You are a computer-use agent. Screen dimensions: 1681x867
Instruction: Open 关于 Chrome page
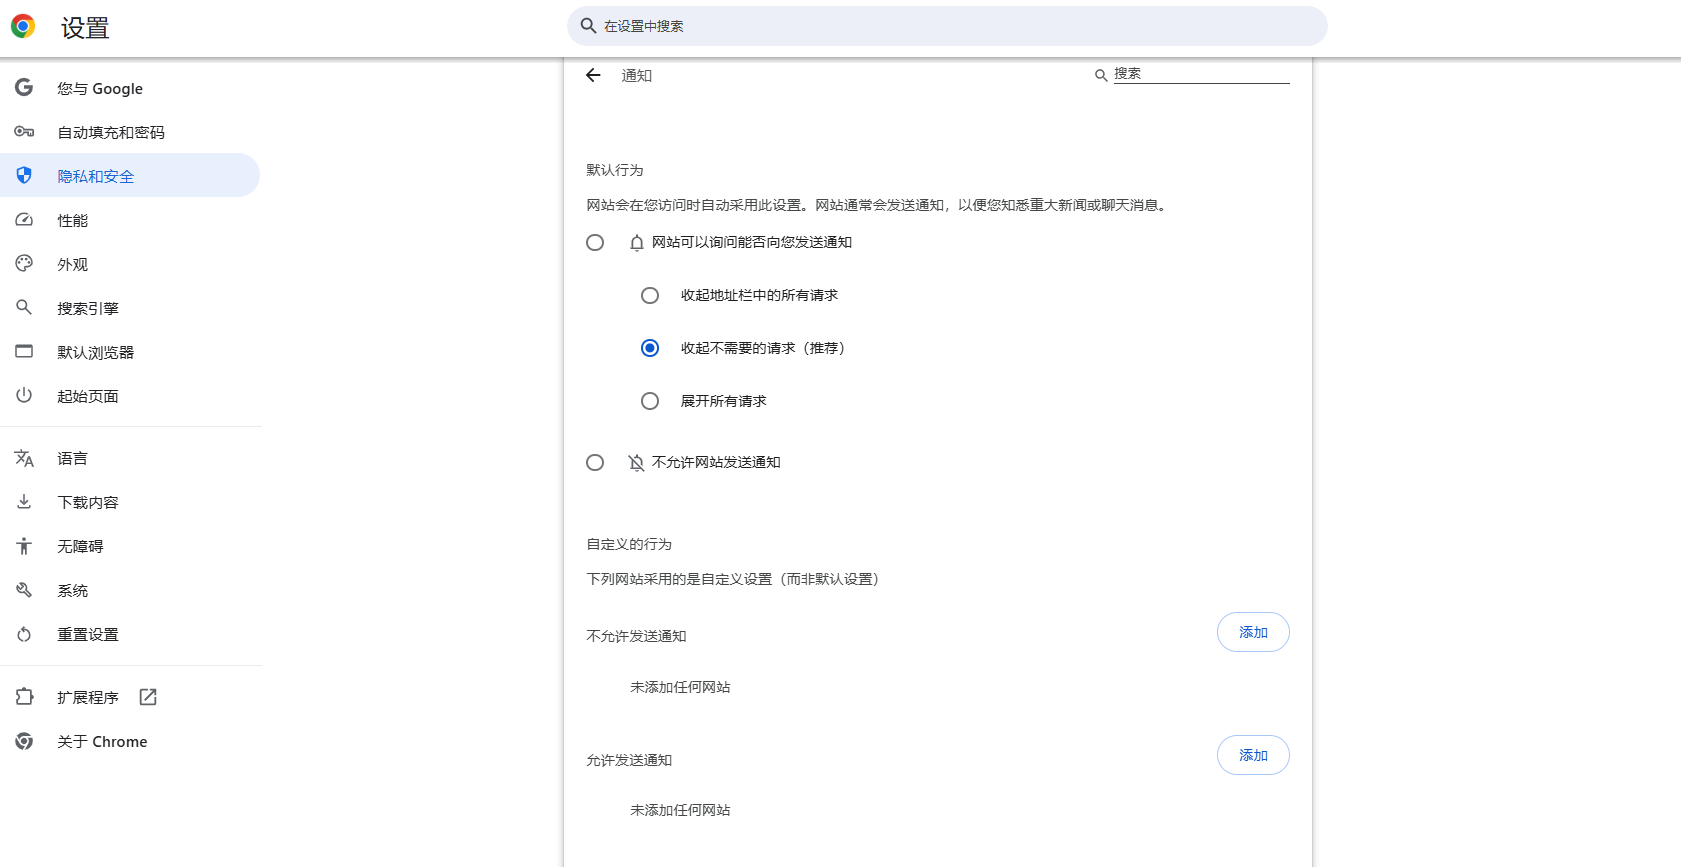[130, 741]
